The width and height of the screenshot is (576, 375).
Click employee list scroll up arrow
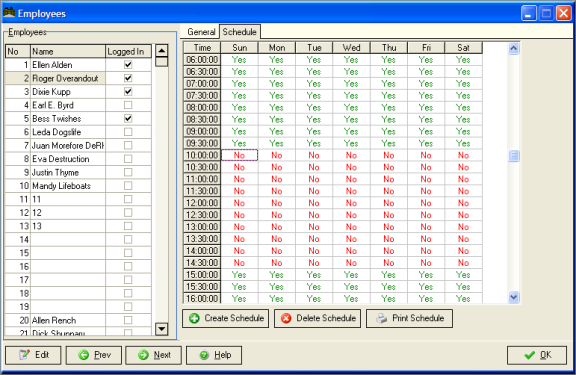click(162, 50)
